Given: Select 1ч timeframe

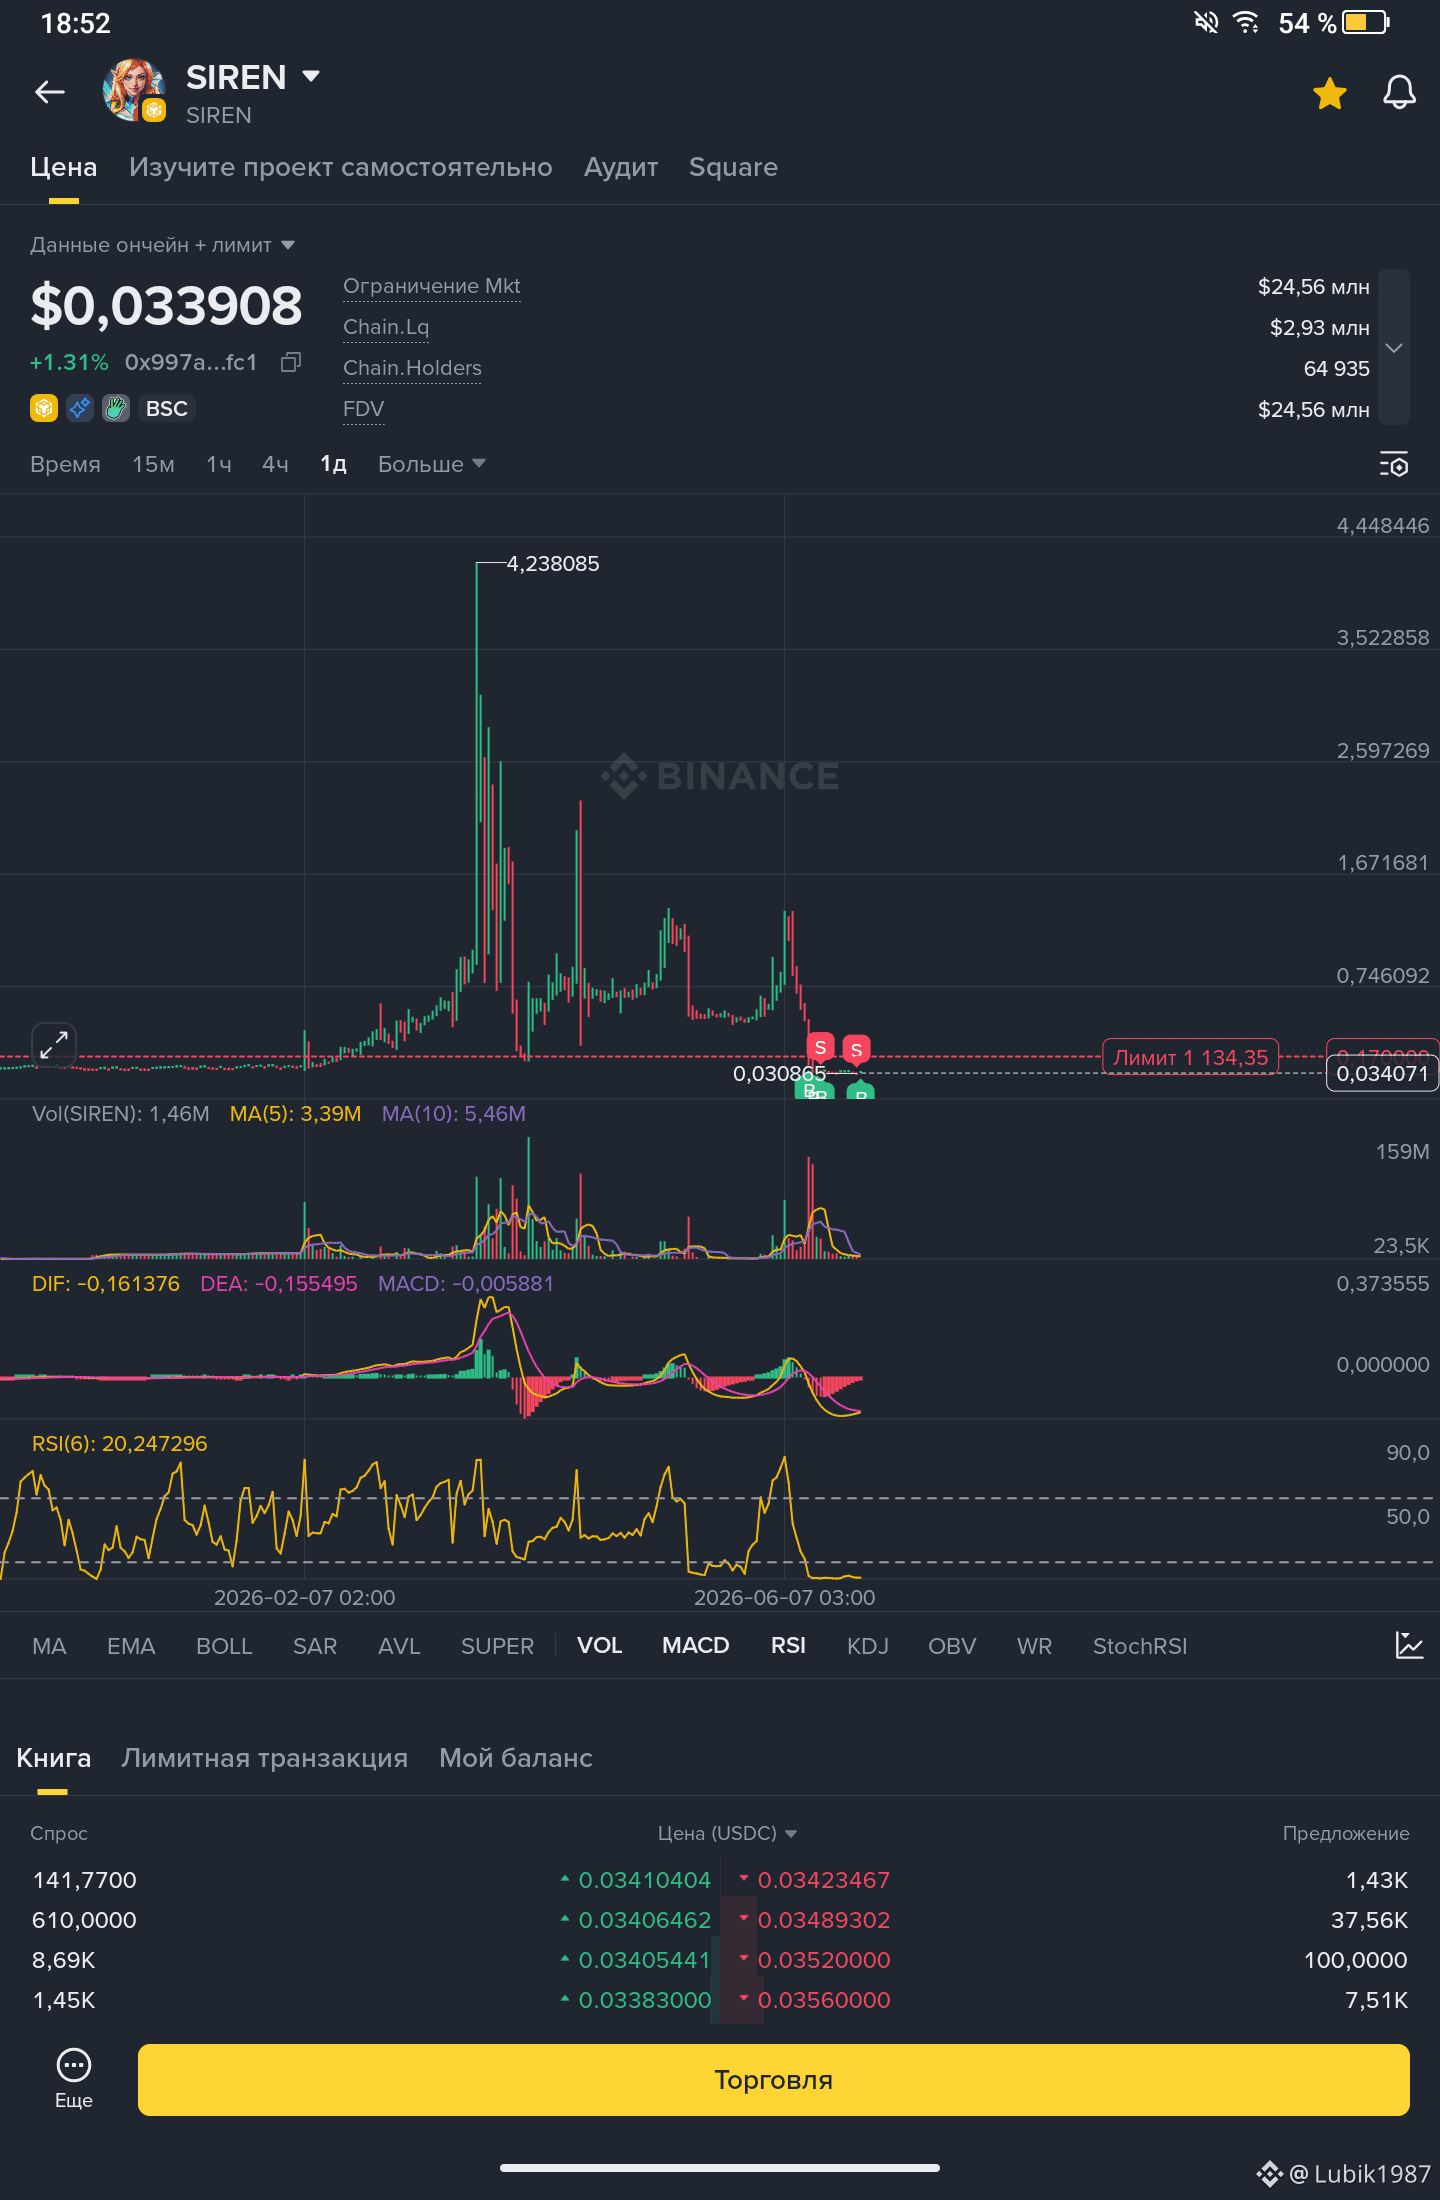Looking at the screenshot, I should 219,464.
